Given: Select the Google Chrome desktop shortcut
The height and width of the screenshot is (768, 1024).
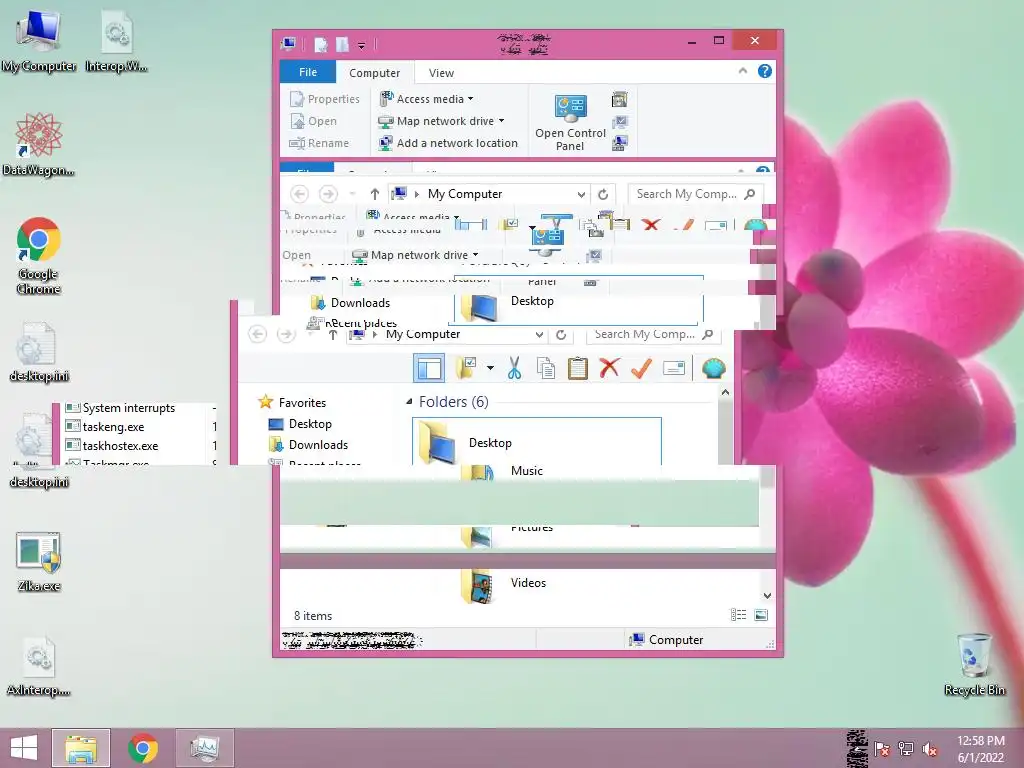Looking at the screenshot, I should coord(39,255).
